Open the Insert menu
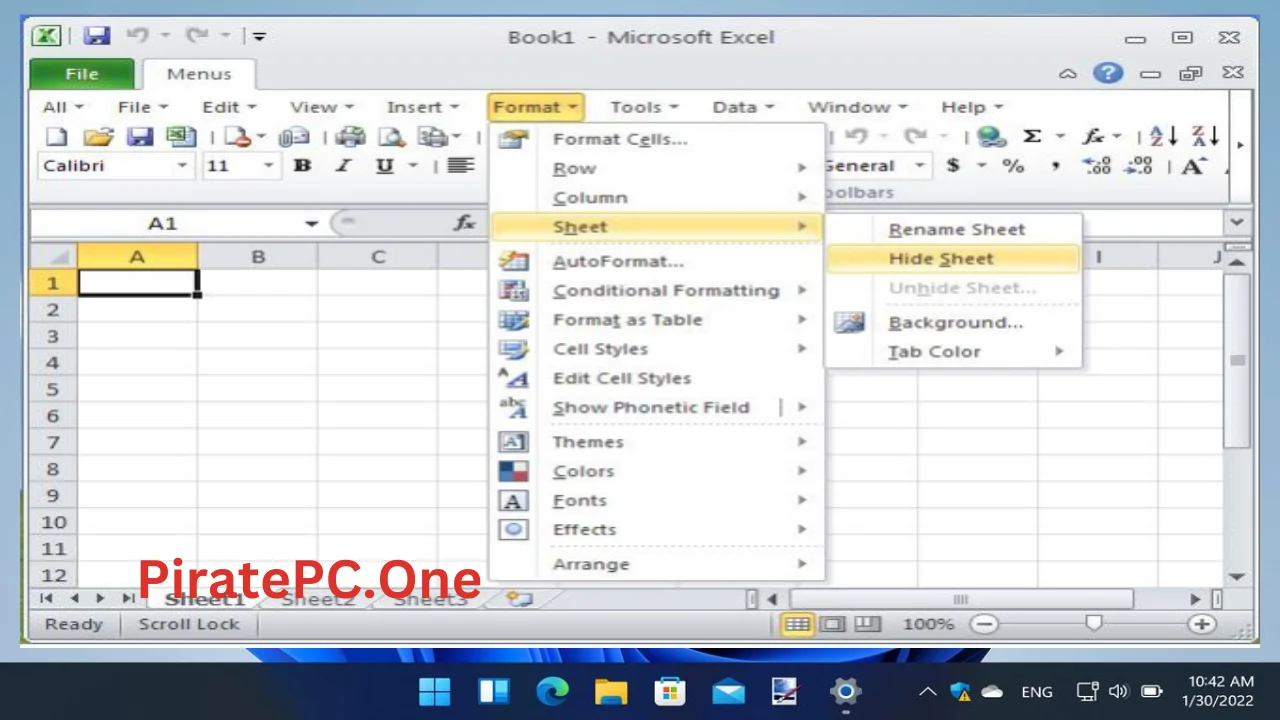Image resolution: width=1280 pixels, height=720 pixels. [x=423, y=107]
